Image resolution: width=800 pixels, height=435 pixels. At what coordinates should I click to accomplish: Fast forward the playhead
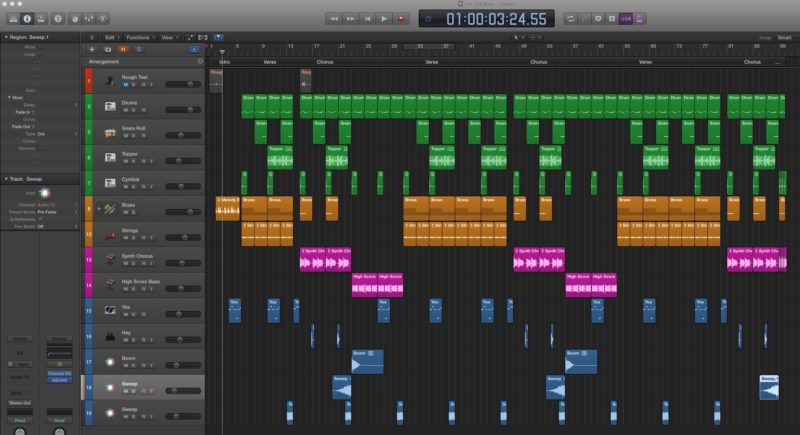[351, 19]
